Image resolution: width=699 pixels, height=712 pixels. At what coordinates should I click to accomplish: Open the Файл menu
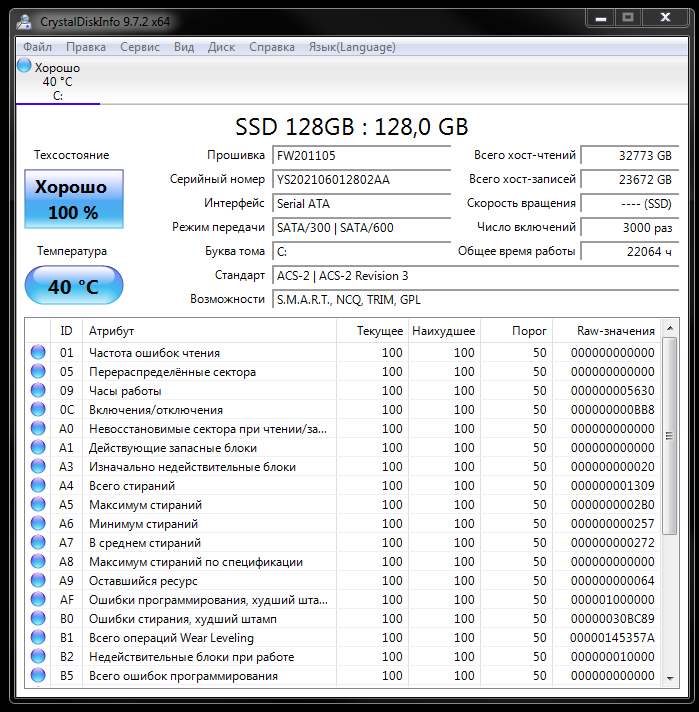click(38, 47)
